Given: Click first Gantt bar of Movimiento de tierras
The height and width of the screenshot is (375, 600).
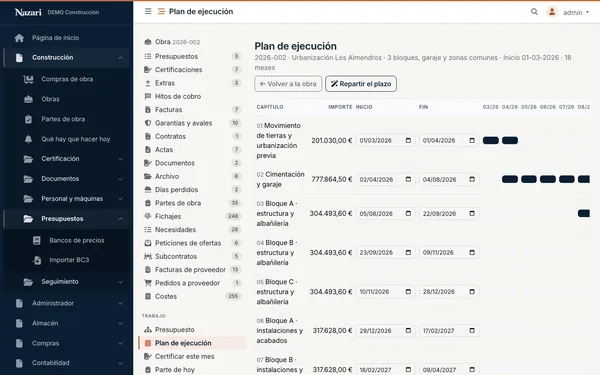Looking at the screenshot, I should click(x=491, y=140).
